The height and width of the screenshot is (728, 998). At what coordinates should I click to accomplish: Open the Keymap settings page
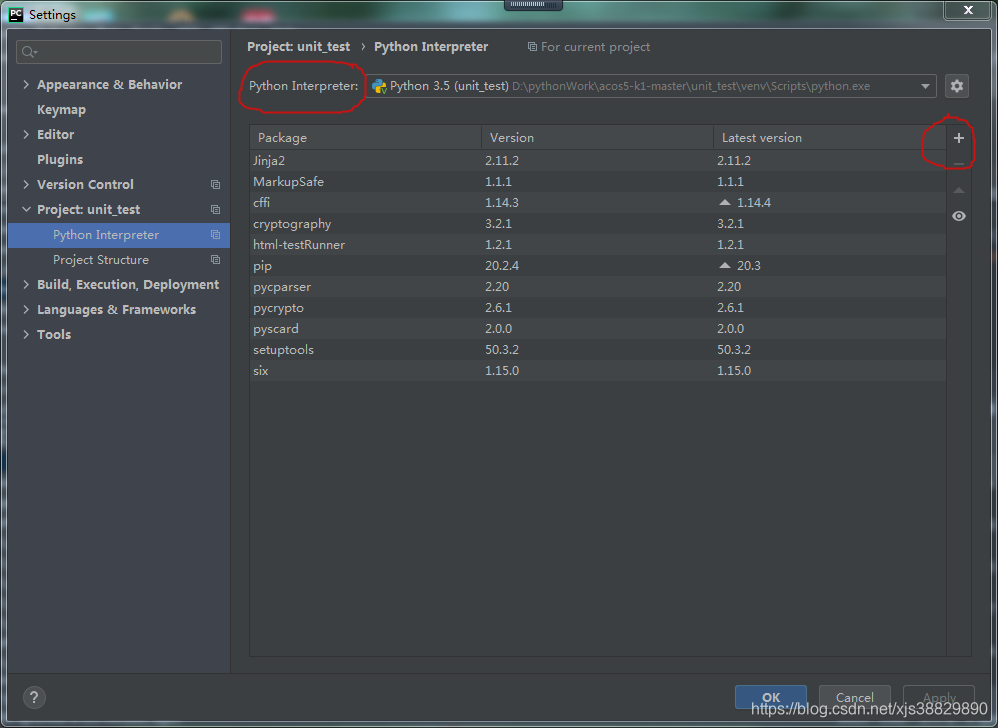[61, 109]
